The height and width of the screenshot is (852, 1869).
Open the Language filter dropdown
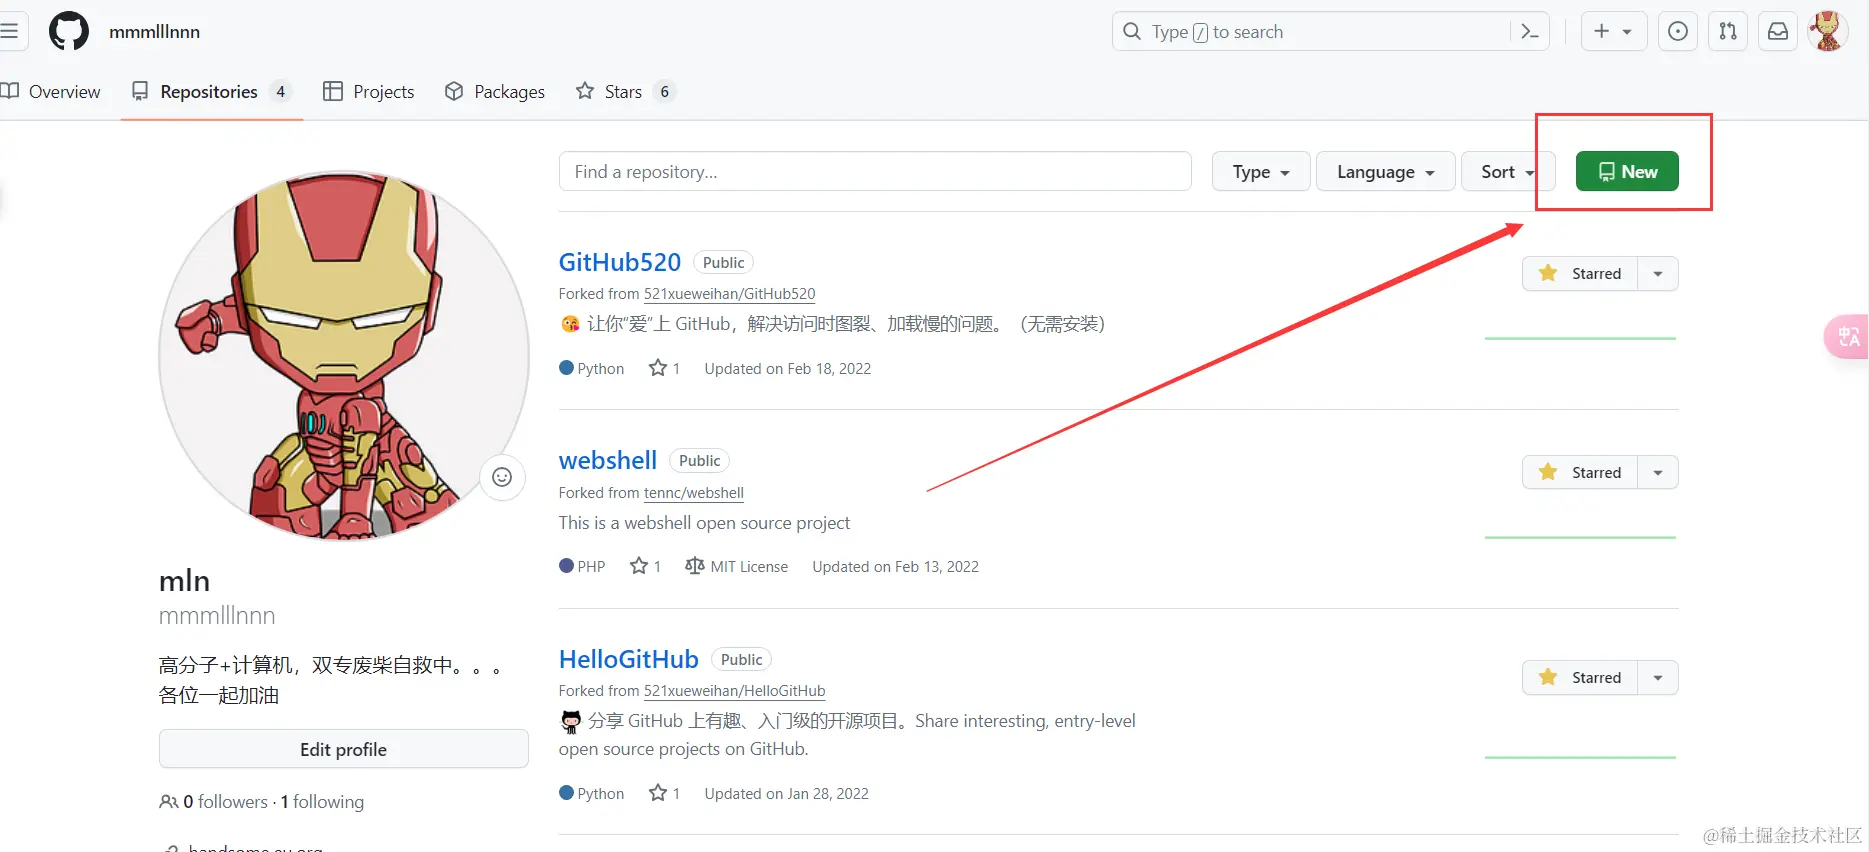(x=1386, y=172)
